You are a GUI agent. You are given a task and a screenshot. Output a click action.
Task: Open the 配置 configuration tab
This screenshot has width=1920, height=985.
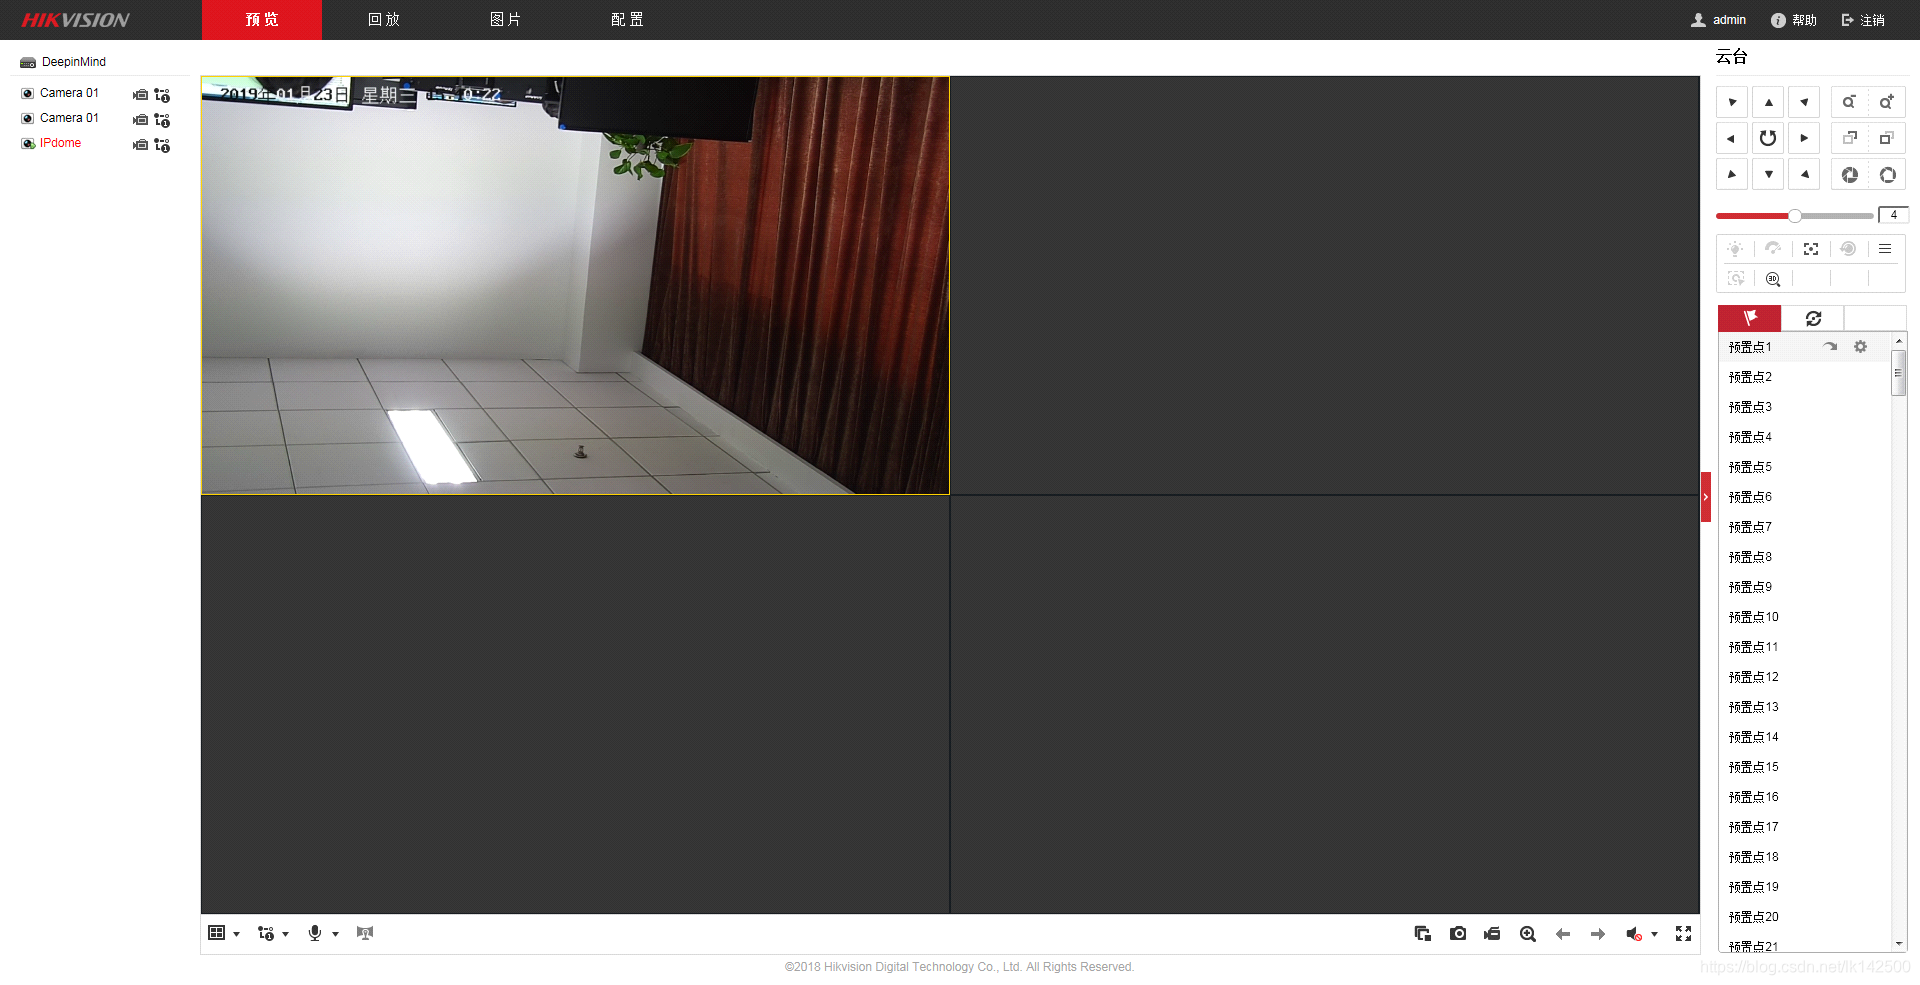coord(627,20)
